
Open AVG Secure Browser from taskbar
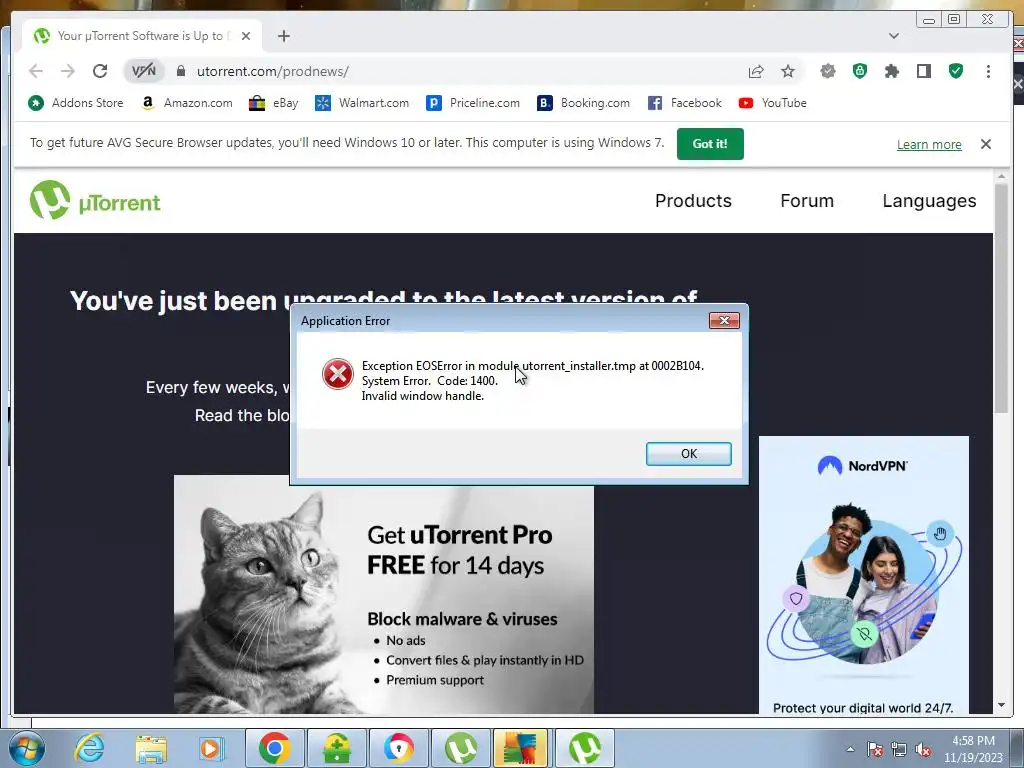[398, 748]
